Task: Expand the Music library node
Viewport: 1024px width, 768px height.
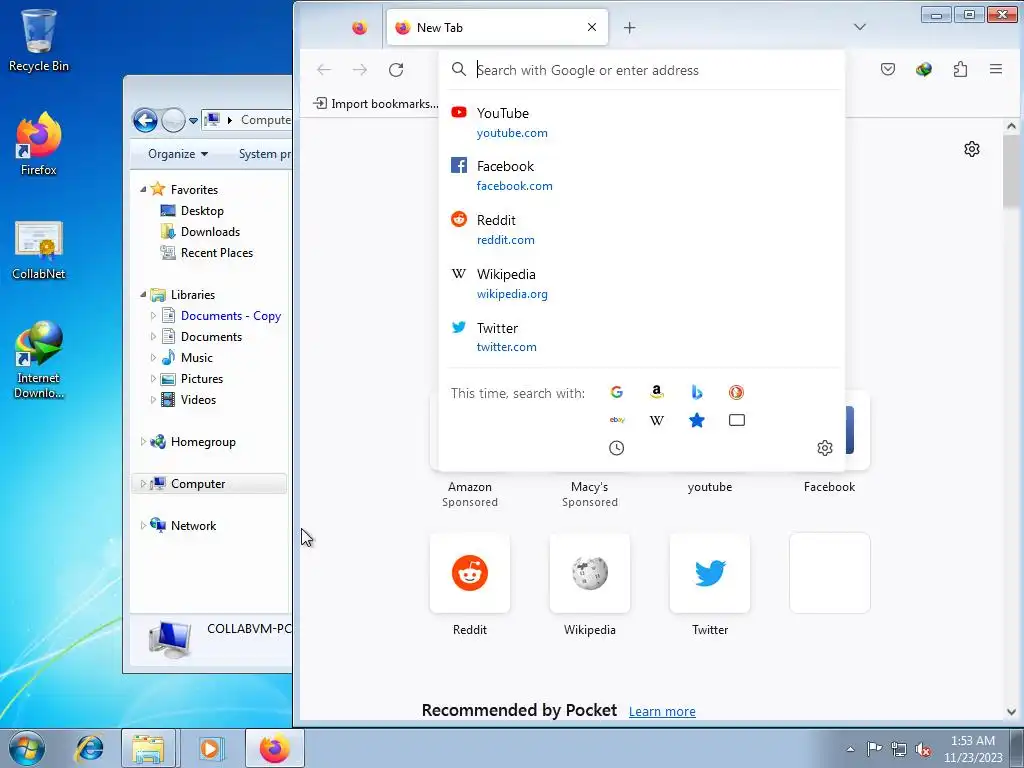Action: [153, 357]
